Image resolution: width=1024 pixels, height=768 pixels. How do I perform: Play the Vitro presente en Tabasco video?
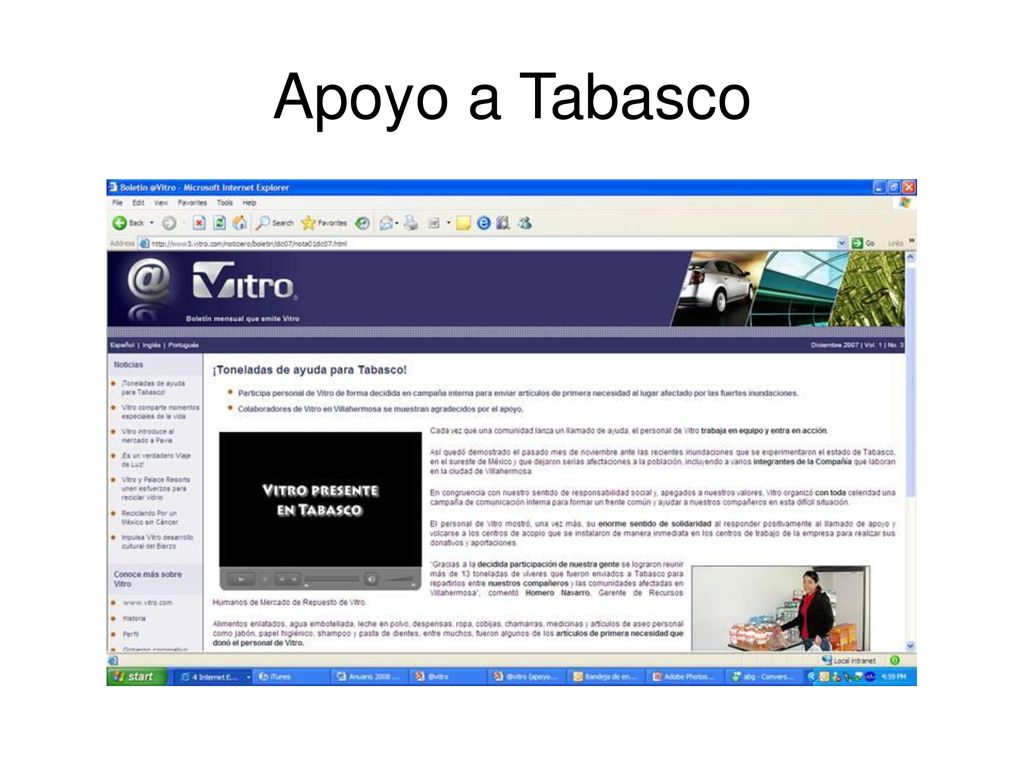(241, 579)
